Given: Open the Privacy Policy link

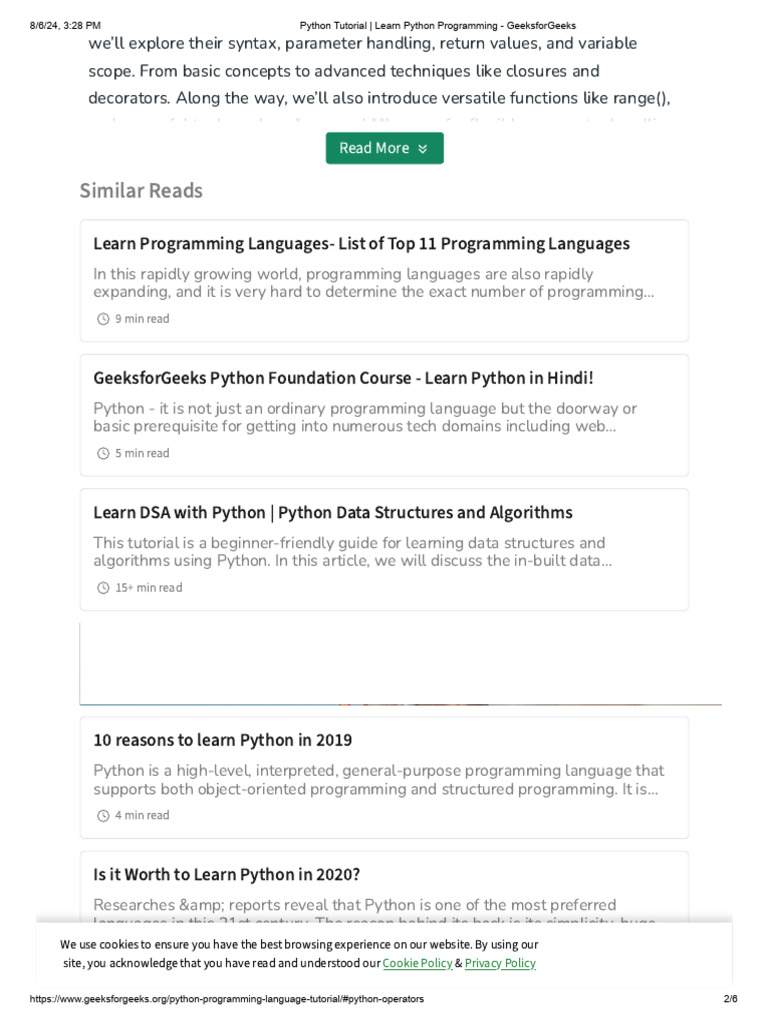Looking at the screenshot, I should [x=500, y=963].
